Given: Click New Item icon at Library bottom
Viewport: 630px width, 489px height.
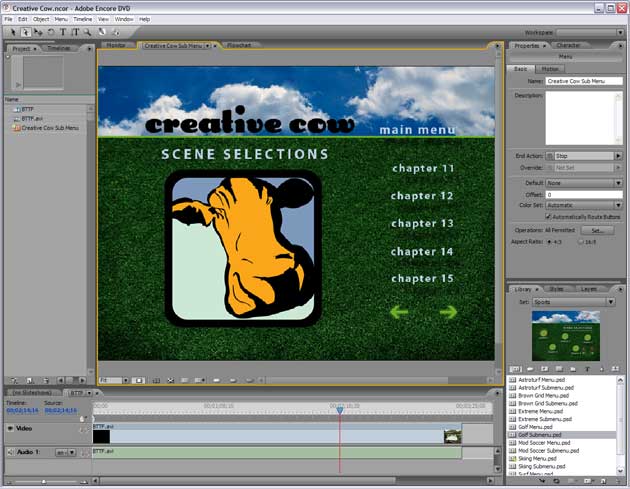Looking at the screenshot, I should pyautogui.click(x=603, y=481).
